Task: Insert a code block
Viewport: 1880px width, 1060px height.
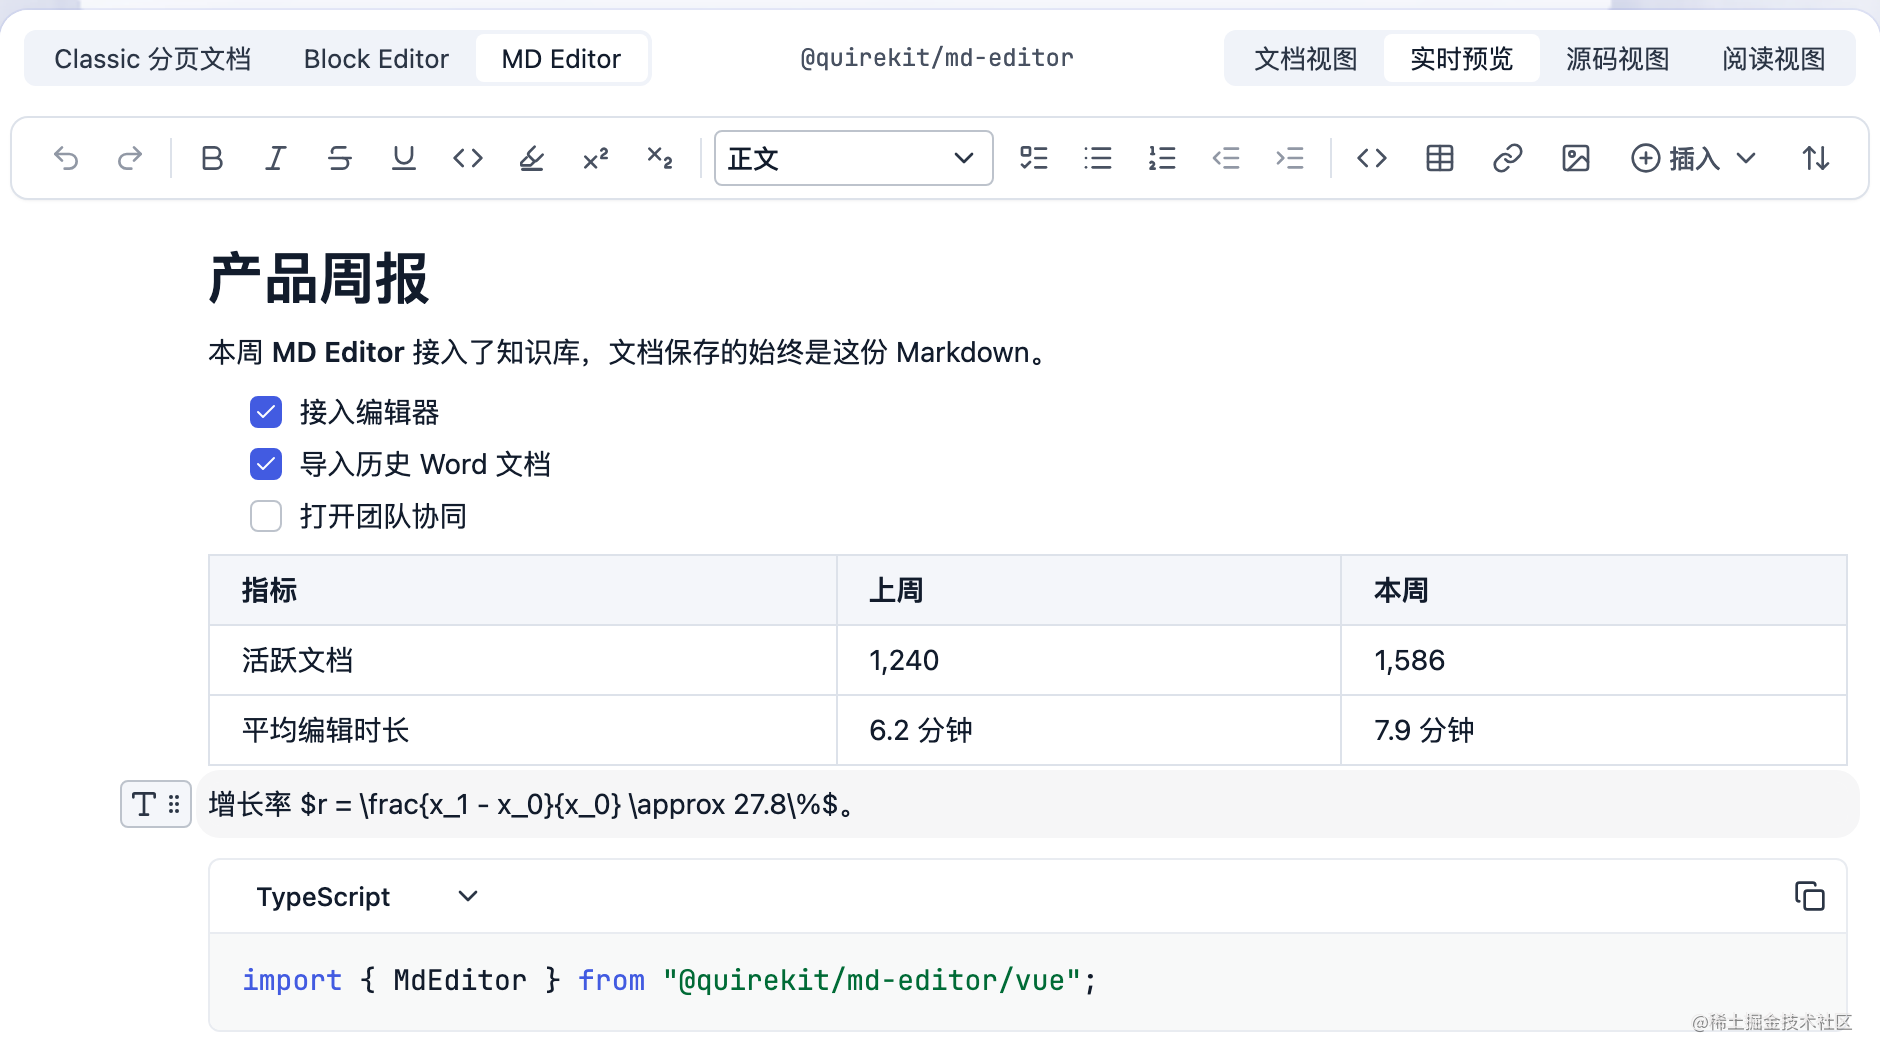Action: [x=1372, y=158]
